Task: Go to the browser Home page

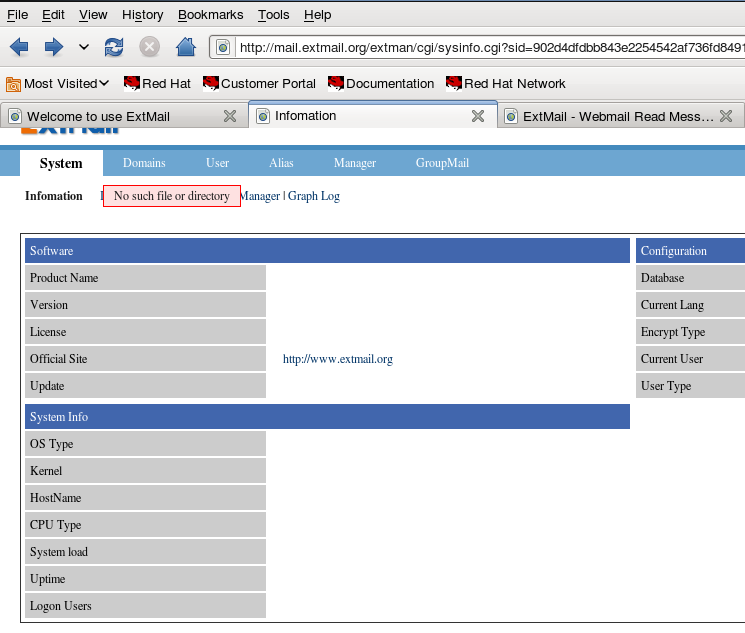Action: click(x=186, y=47)
